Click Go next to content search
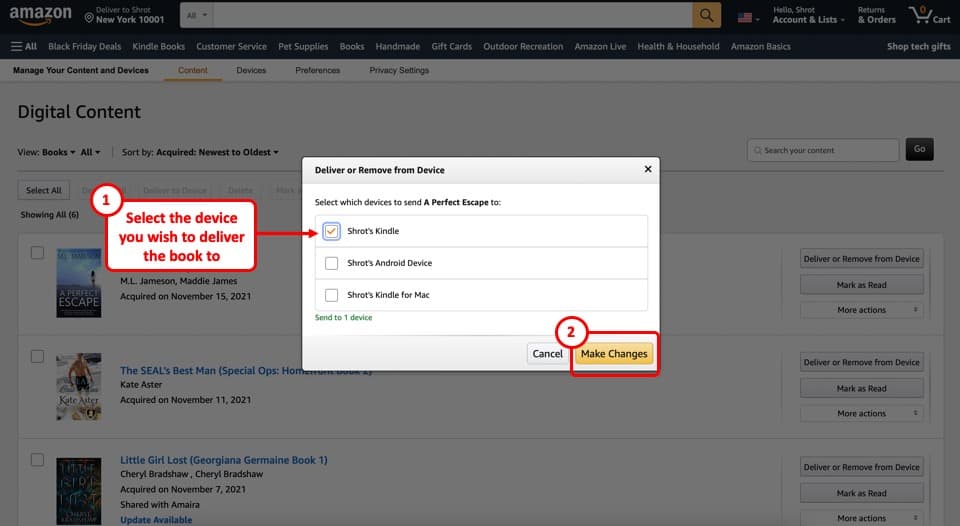 pyautogui.click(x=919, y=149)
